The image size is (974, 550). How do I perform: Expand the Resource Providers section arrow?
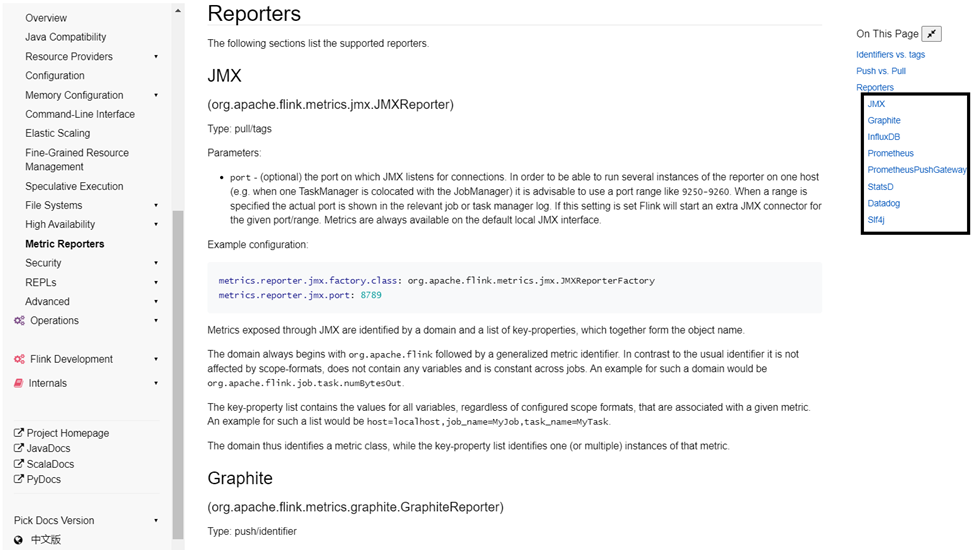point(156,57)
